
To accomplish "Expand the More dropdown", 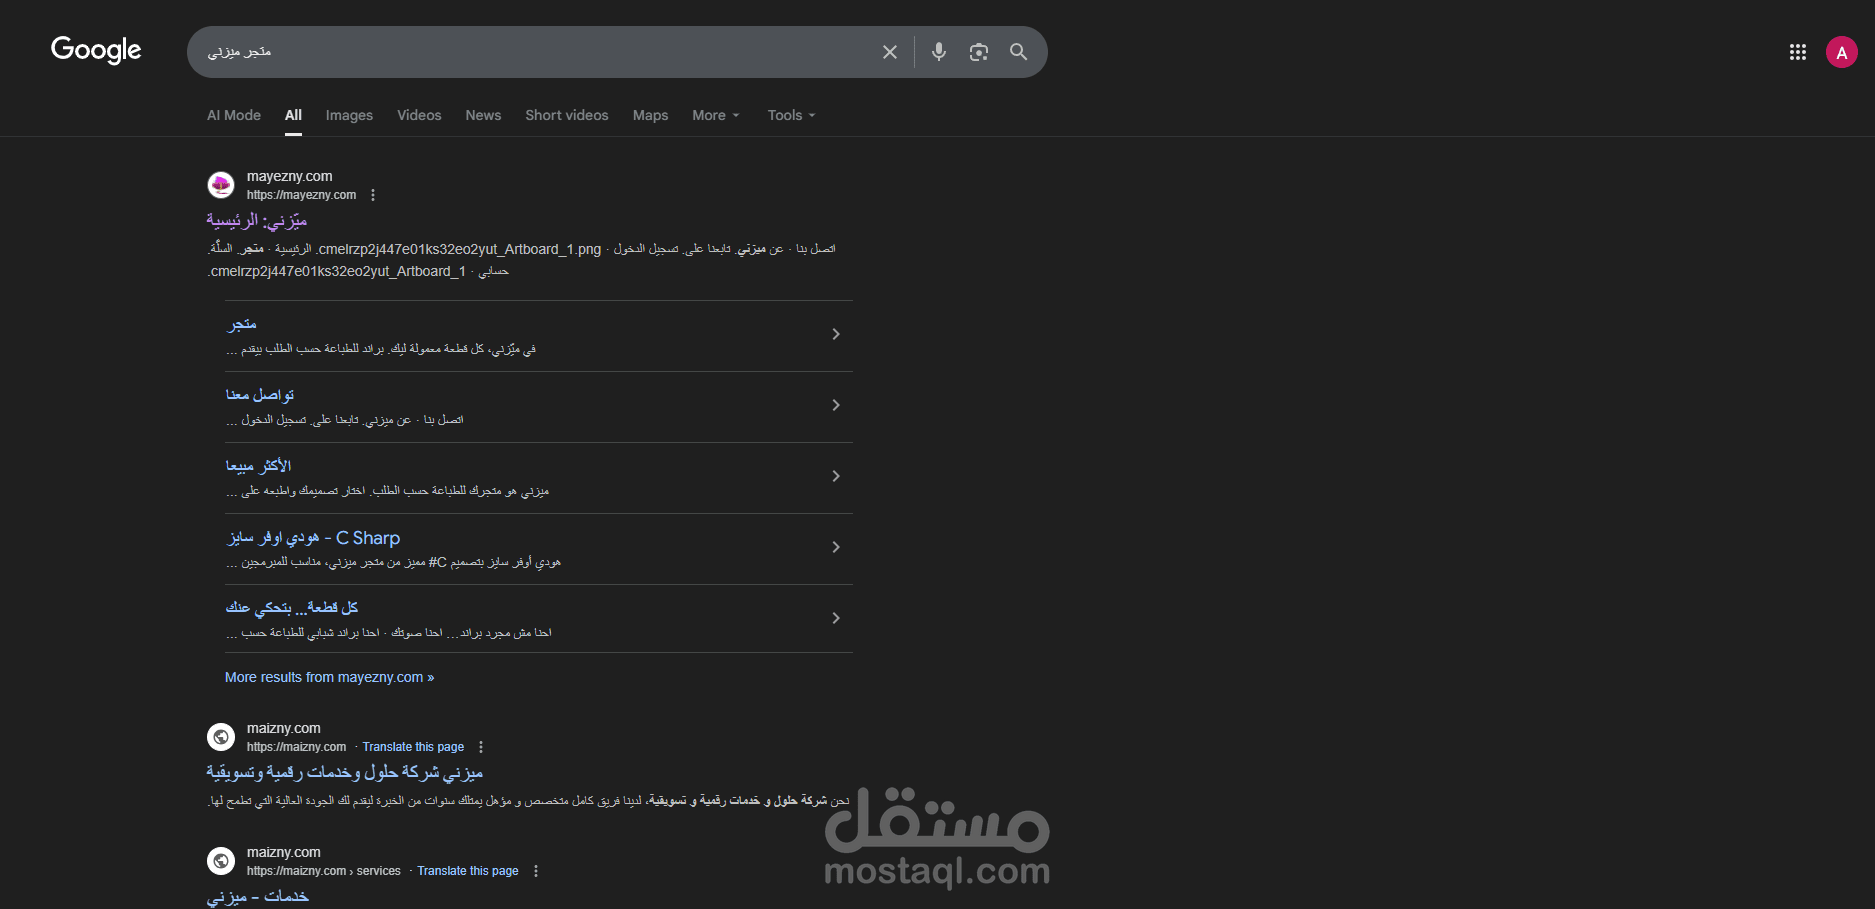I will coord(716,115).
